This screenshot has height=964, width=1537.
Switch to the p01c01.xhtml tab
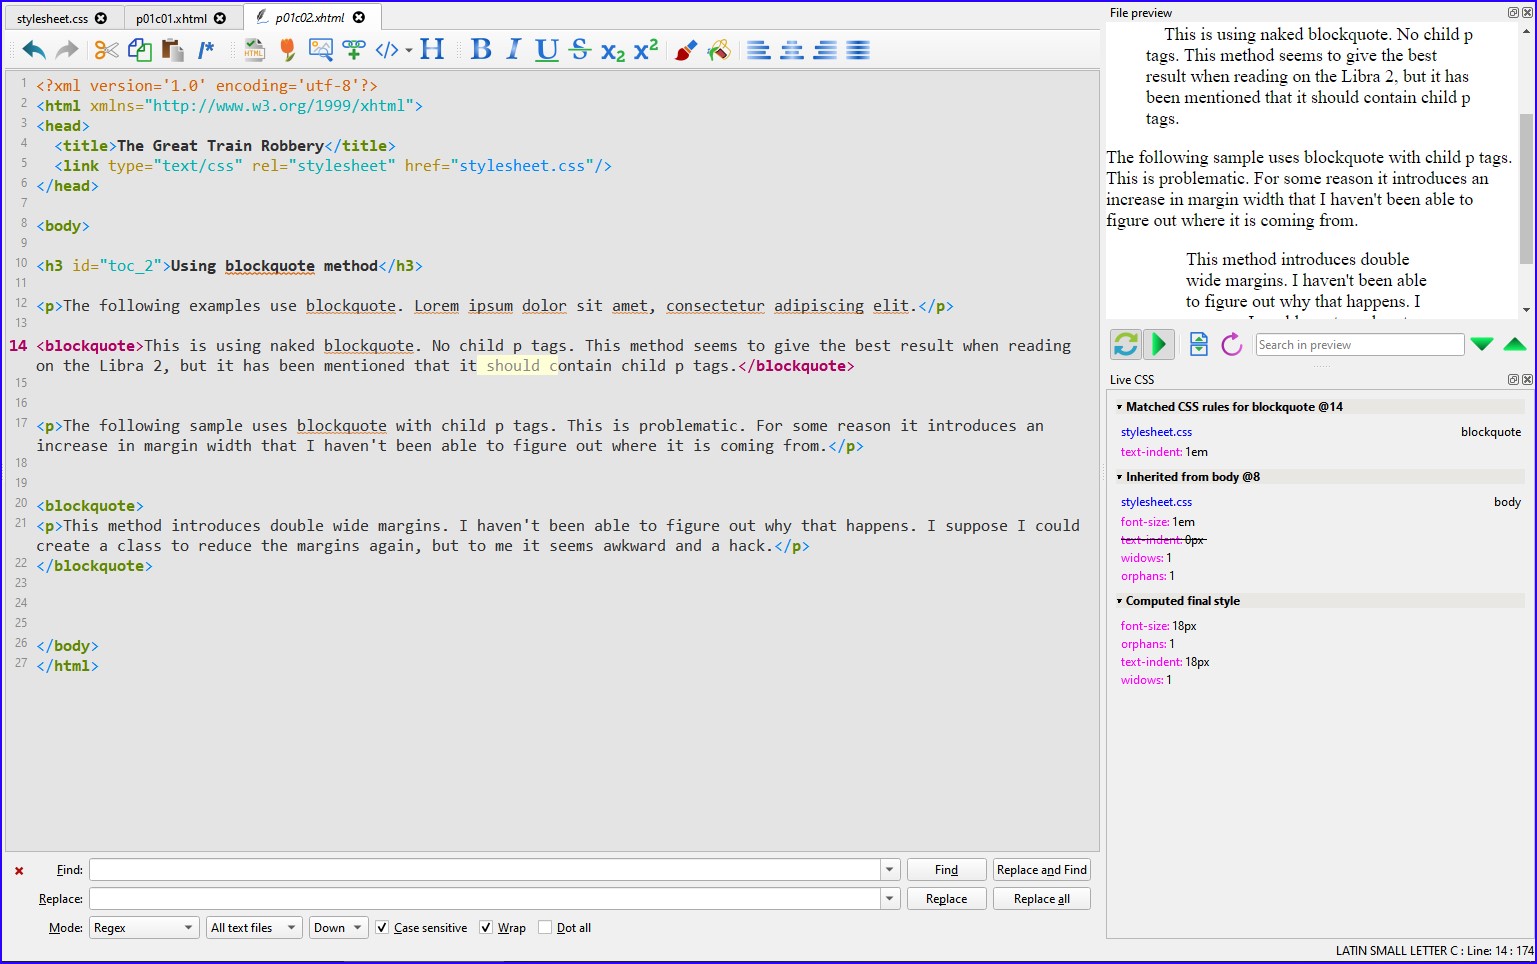coord(171,18)
